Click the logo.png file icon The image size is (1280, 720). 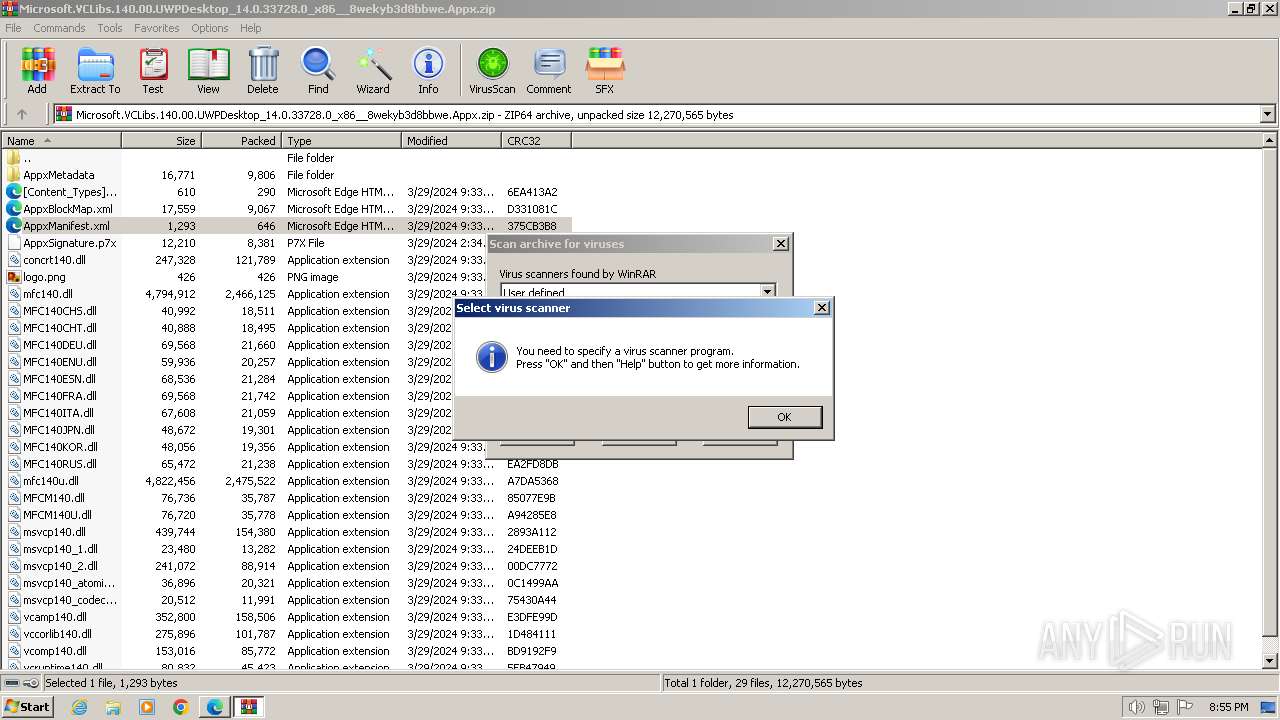point(14,277)
